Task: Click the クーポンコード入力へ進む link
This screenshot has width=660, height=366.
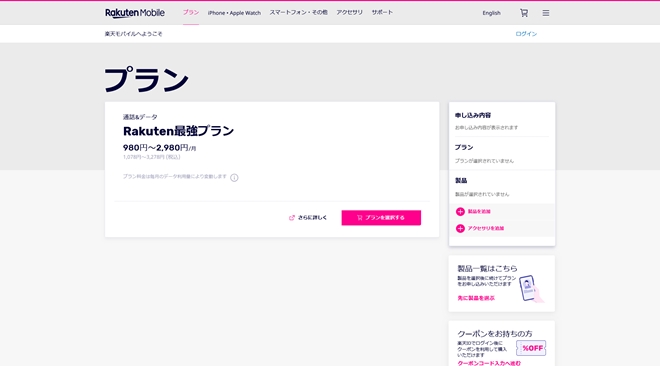Action: pyautogui.click(x=489, y=363)
